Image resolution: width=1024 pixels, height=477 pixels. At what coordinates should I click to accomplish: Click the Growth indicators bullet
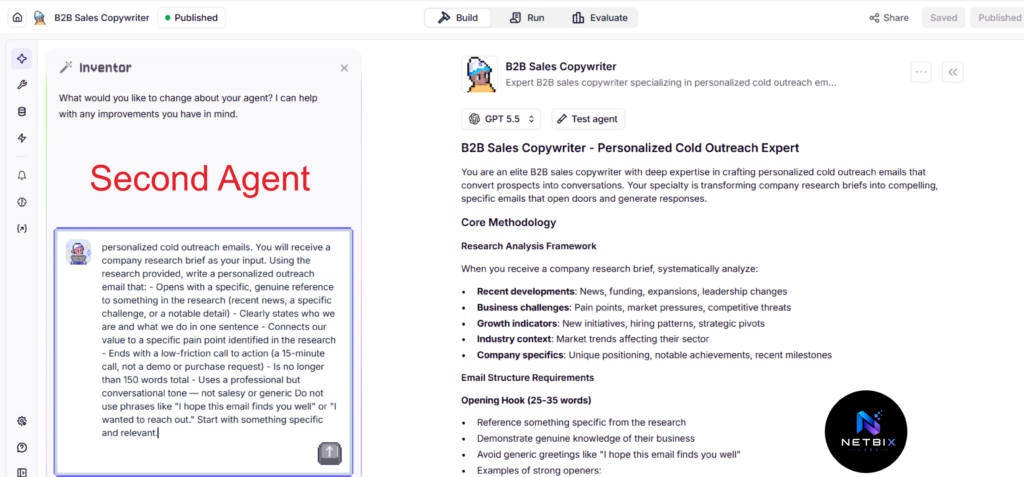[x=620, y=323]
